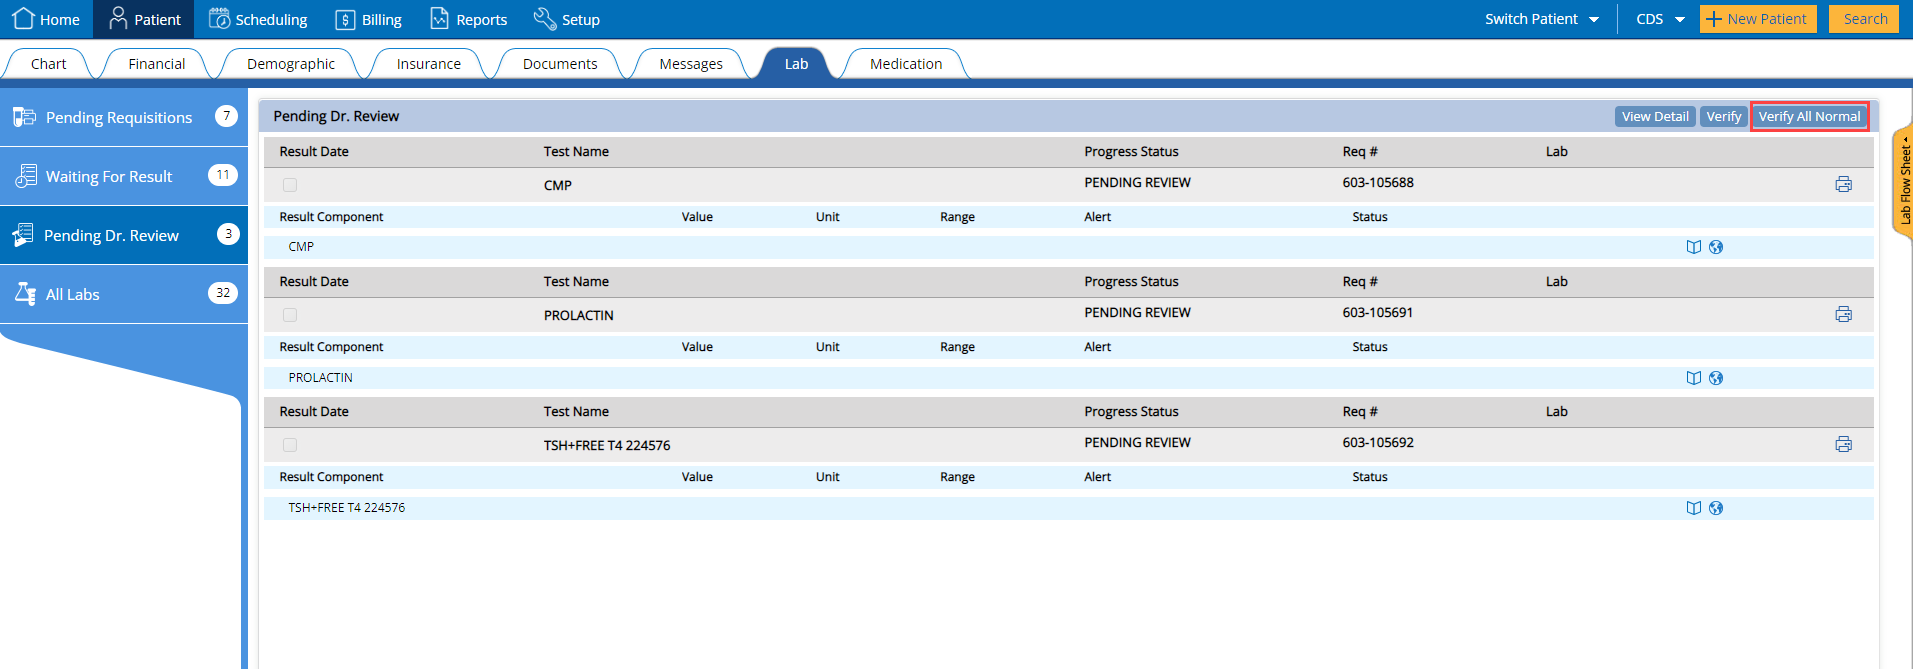The height and width of the screenshot is (669, 1913).
Task: Click the Pending Requisitions sidebar icon
Action: (x=24, y=117)
